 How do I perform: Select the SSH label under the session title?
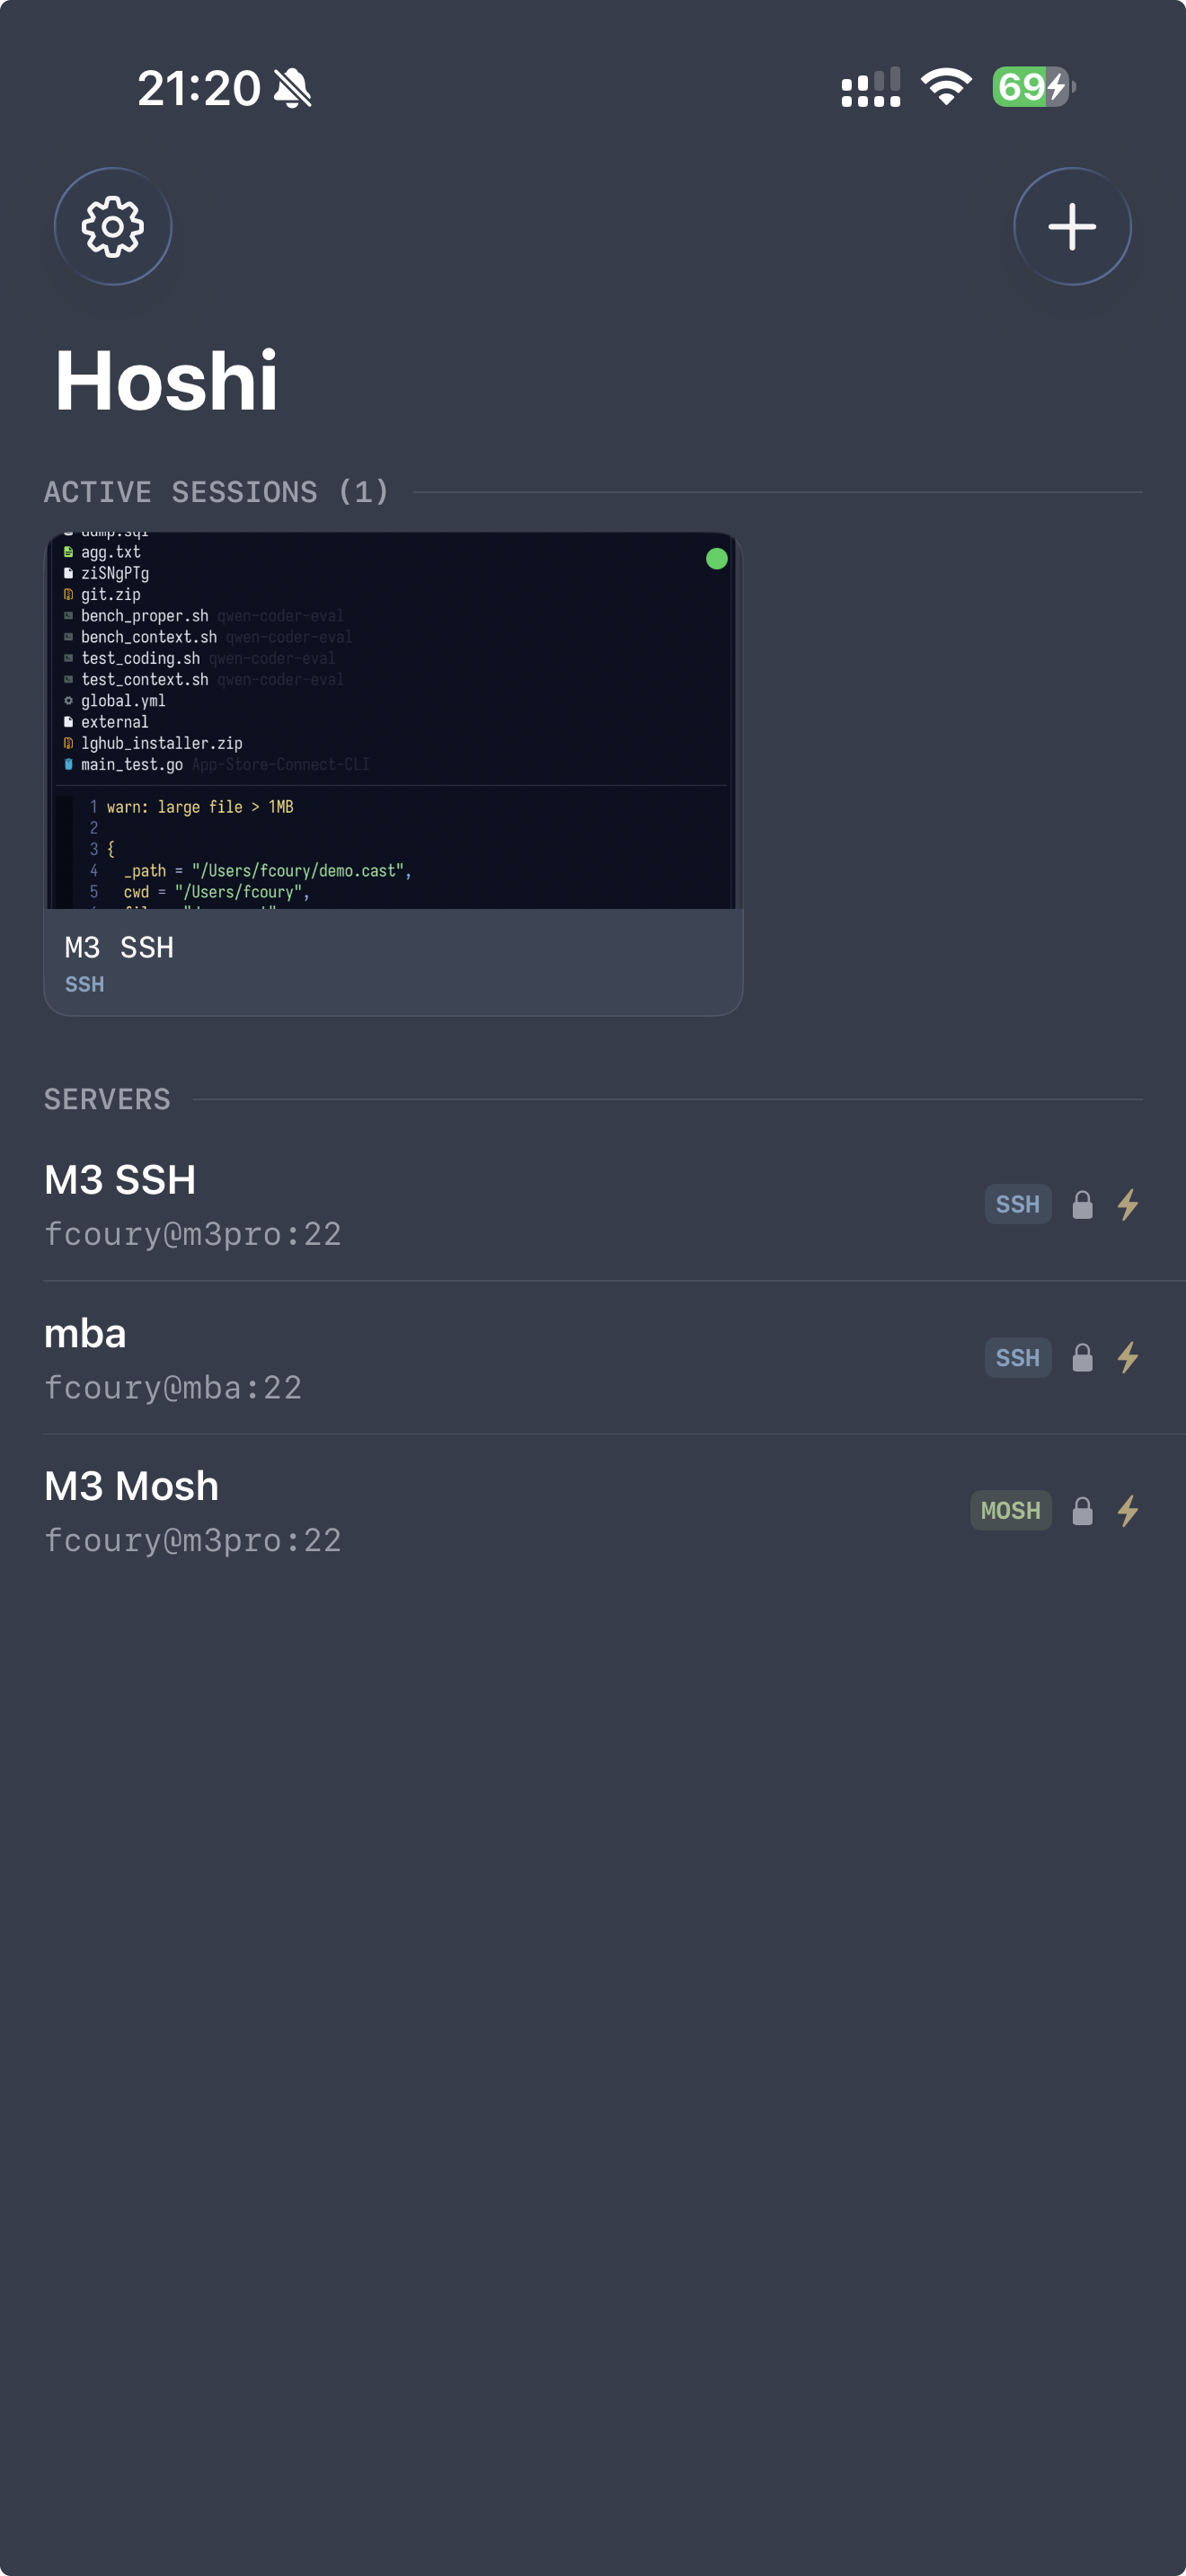[x=84, y=984]
